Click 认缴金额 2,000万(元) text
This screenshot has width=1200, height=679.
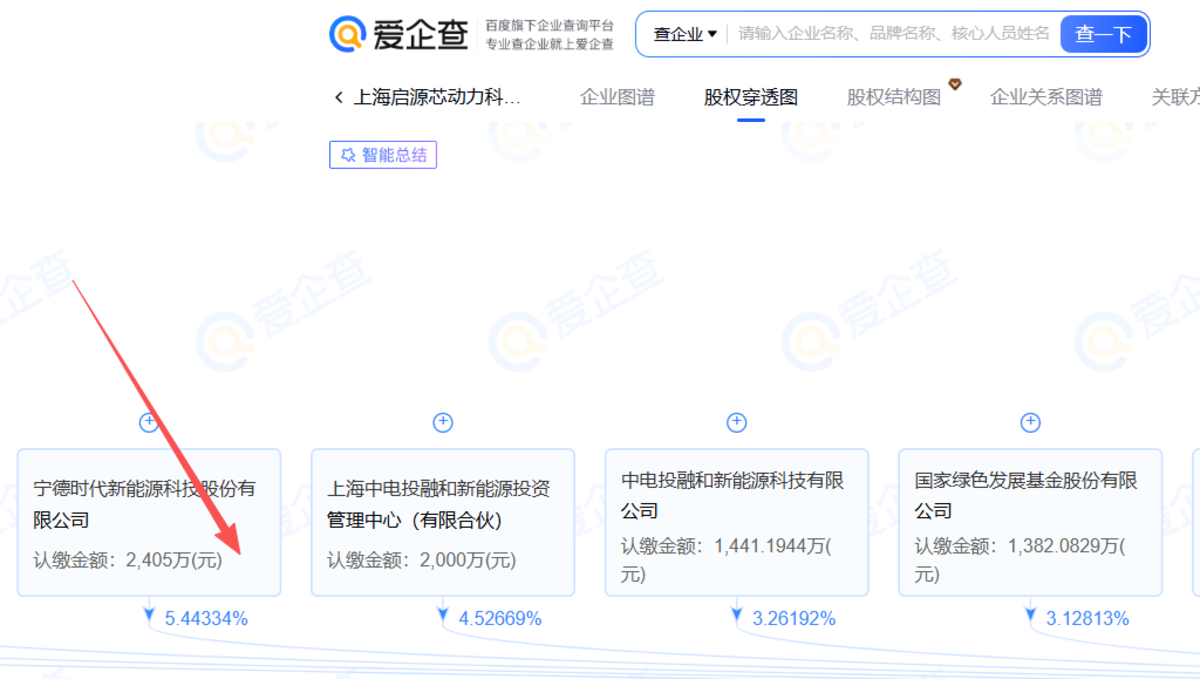click(x=422, y=560)
